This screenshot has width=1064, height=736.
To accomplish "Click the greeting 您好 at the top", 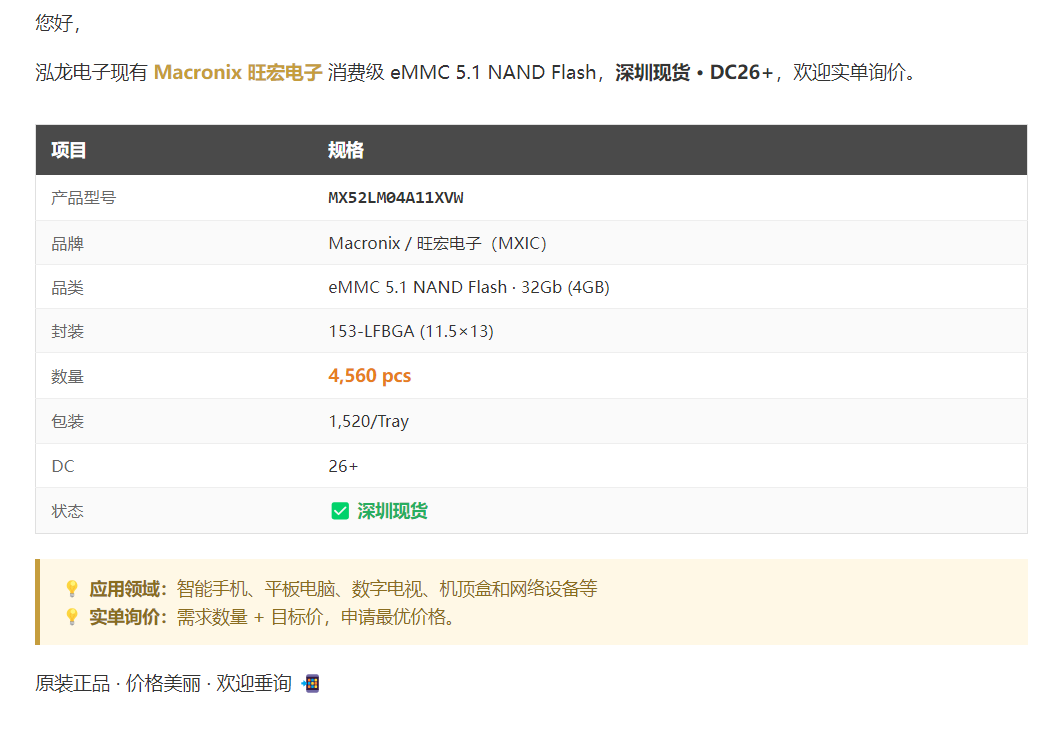I will (x=54, y=23).
